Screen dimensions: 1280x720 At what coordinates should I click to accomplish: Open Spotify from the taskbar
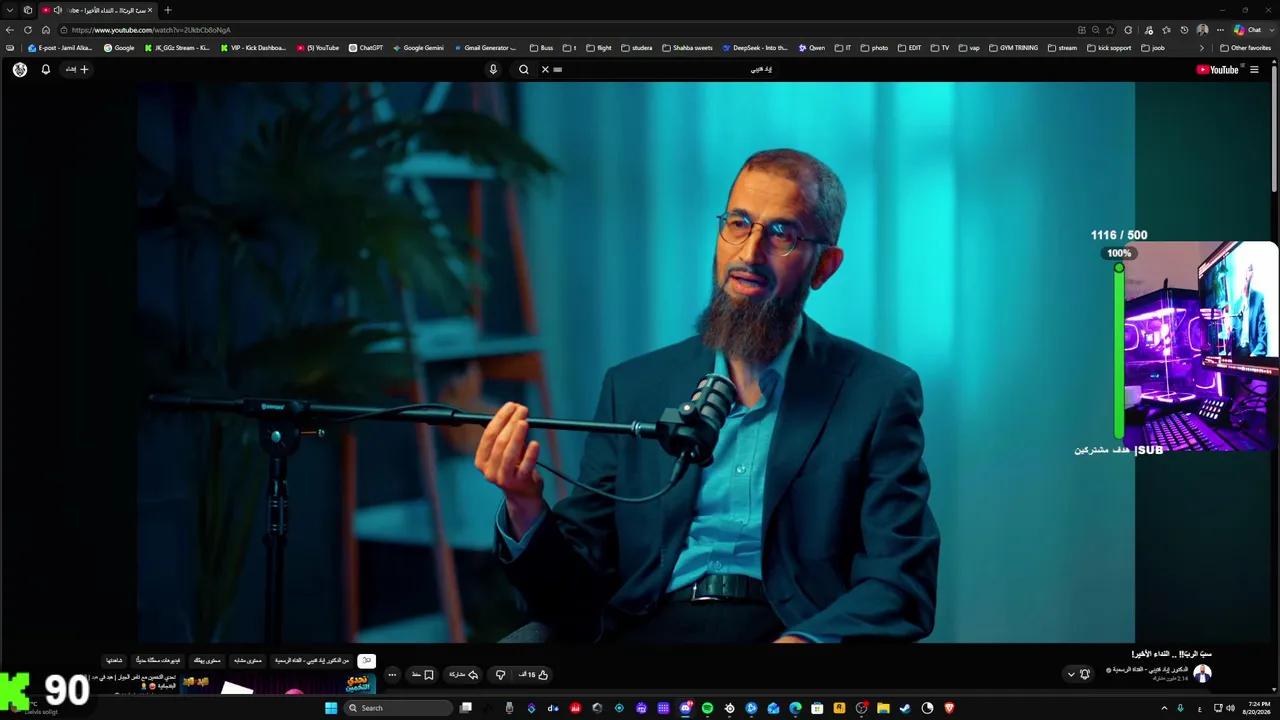(707, 708)
